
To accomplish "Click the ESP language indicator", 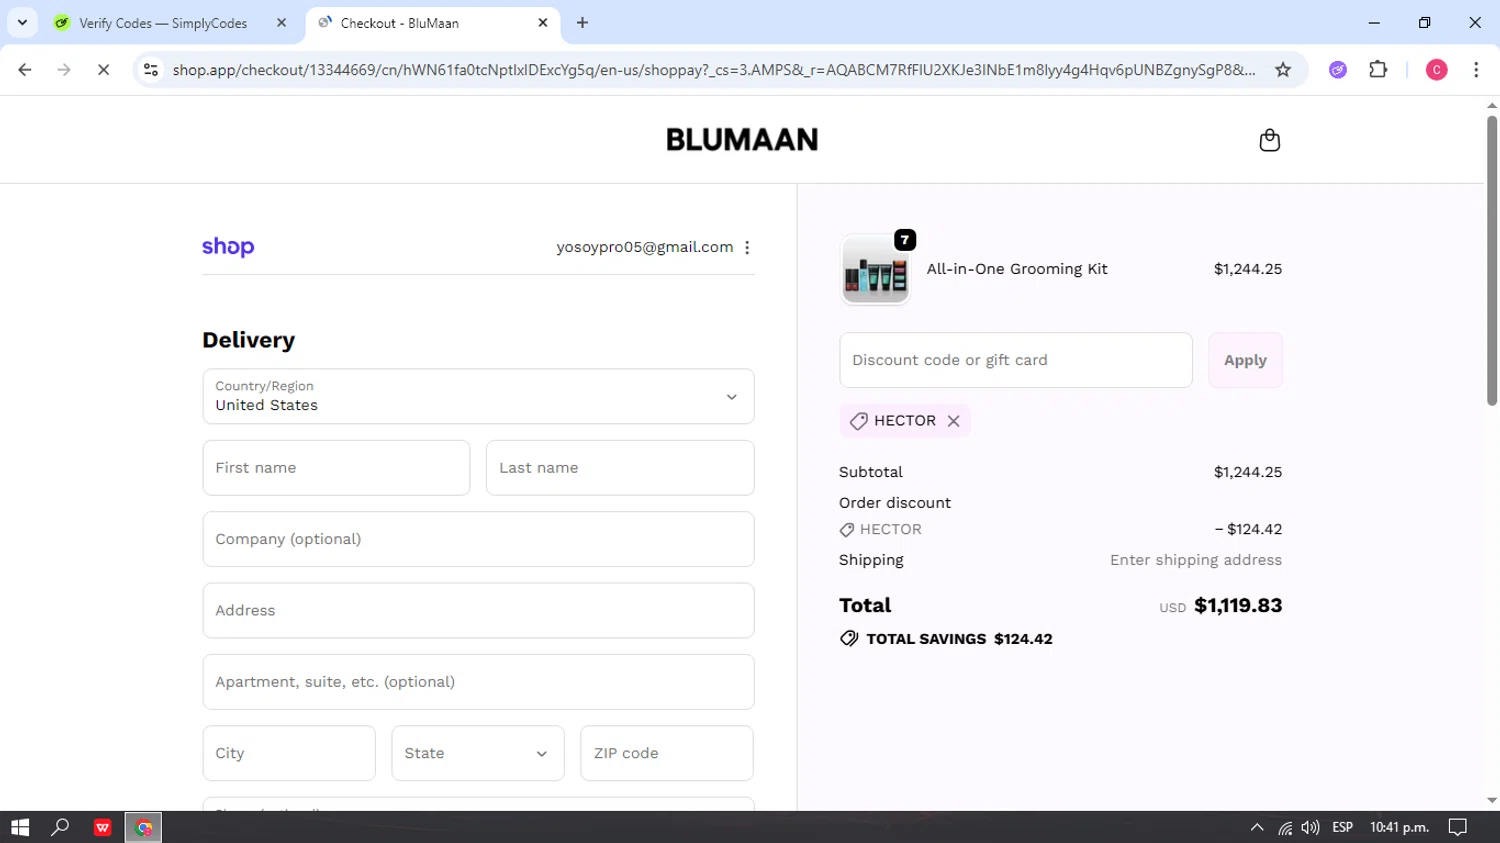I will (1343, 827).
